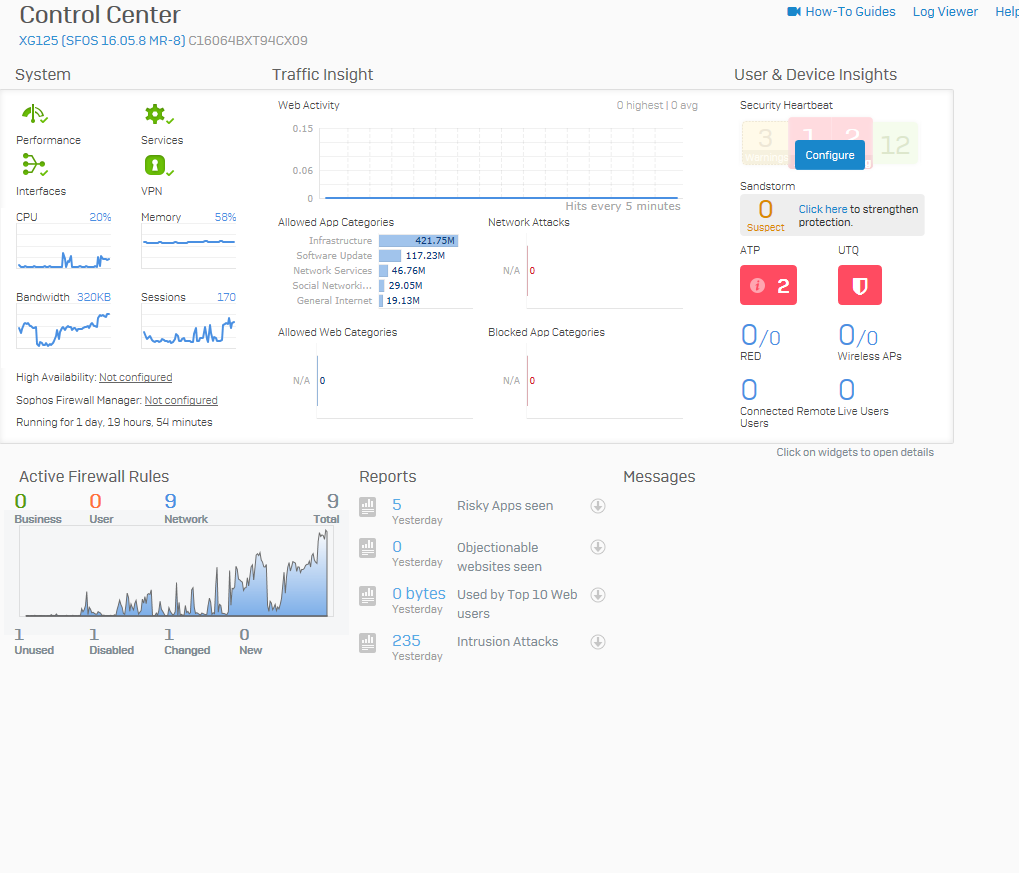The height and width of the screenshot is (873, 1019).
Task: Click the Connected Remote Users count
Action: pos(749,390)
